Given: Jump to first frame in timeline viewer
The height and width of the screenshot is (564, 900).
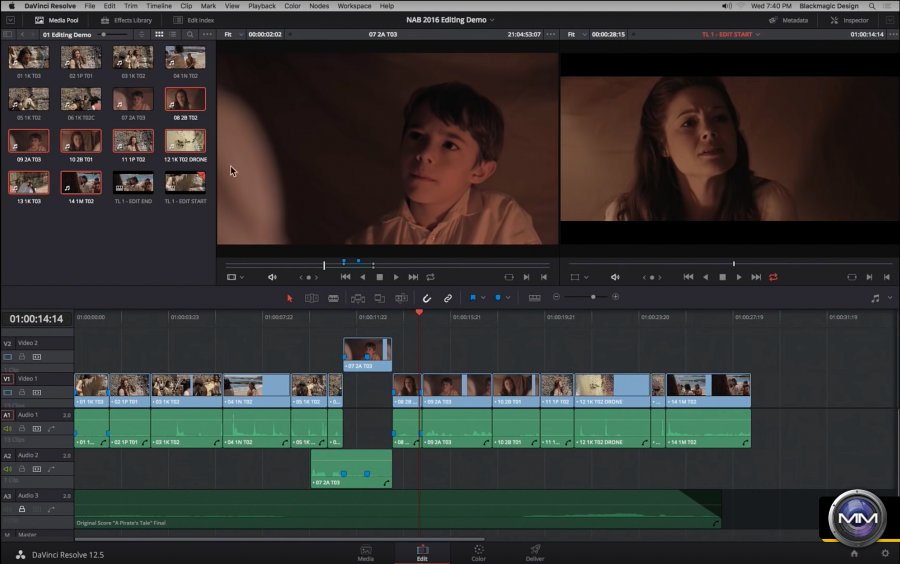Looking at the screenshot, I should click(688, 277).
